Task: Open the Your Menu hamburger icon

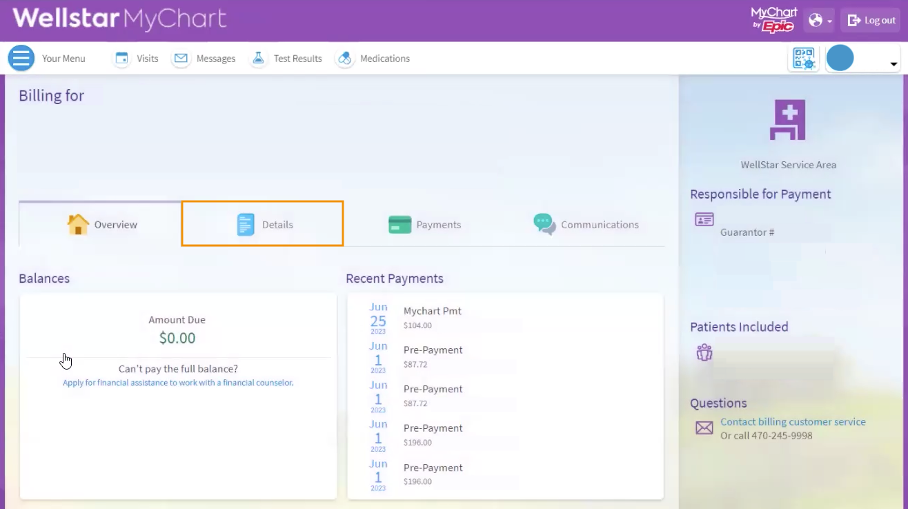Action: (21, 58)
